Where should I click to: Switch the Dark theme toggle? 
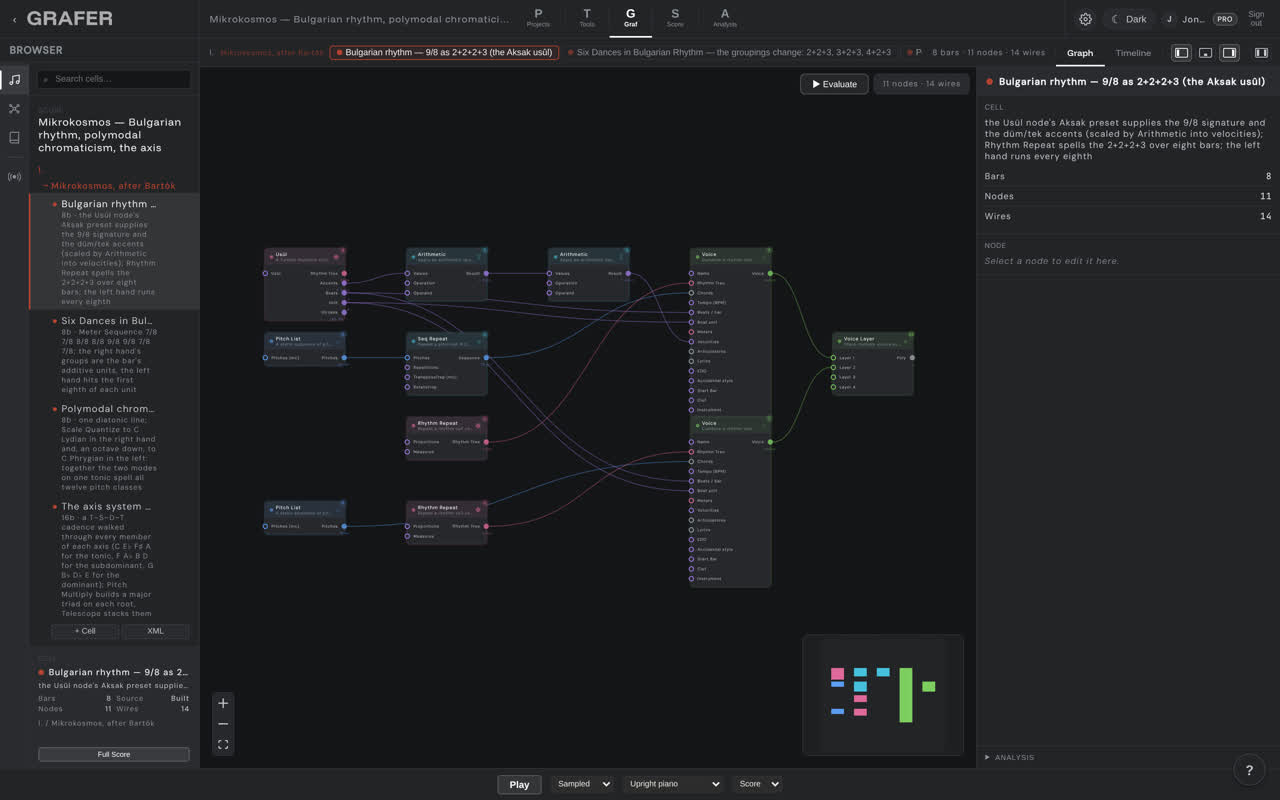(1129, 19)
